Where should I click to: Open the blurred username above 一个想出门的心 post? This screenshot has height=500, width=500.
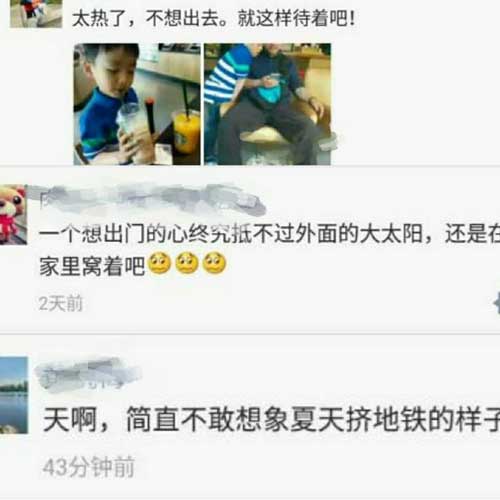pyautogui.click(x=150, y=200)
